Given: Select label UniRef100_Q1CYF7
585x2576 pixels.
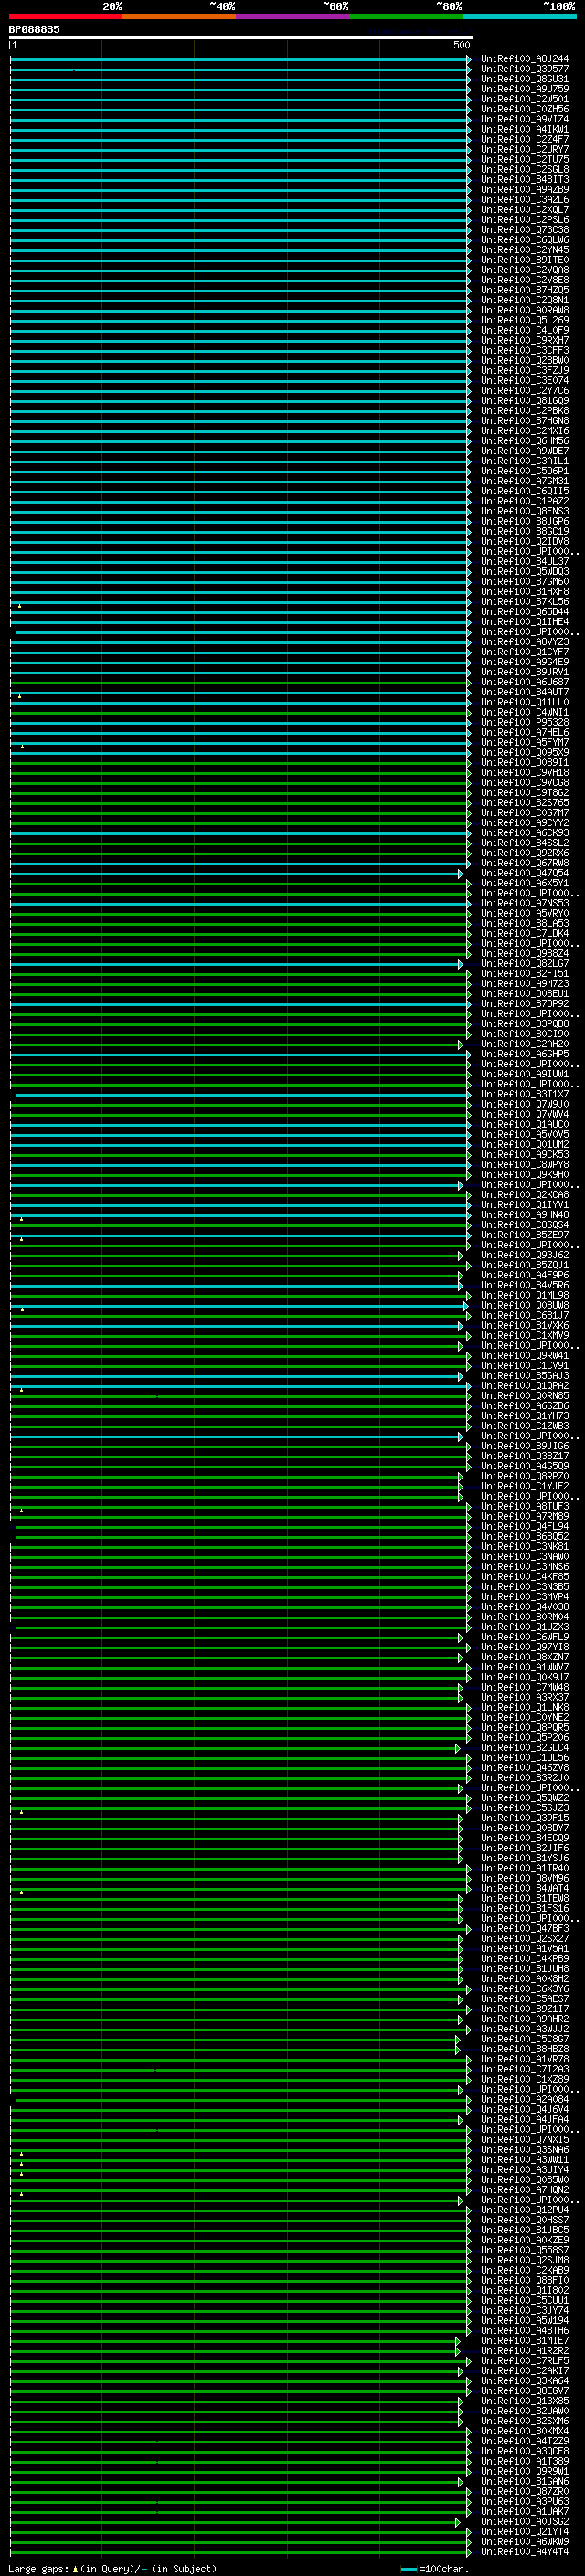Looking at the screenshot, I should click(525, 652).
